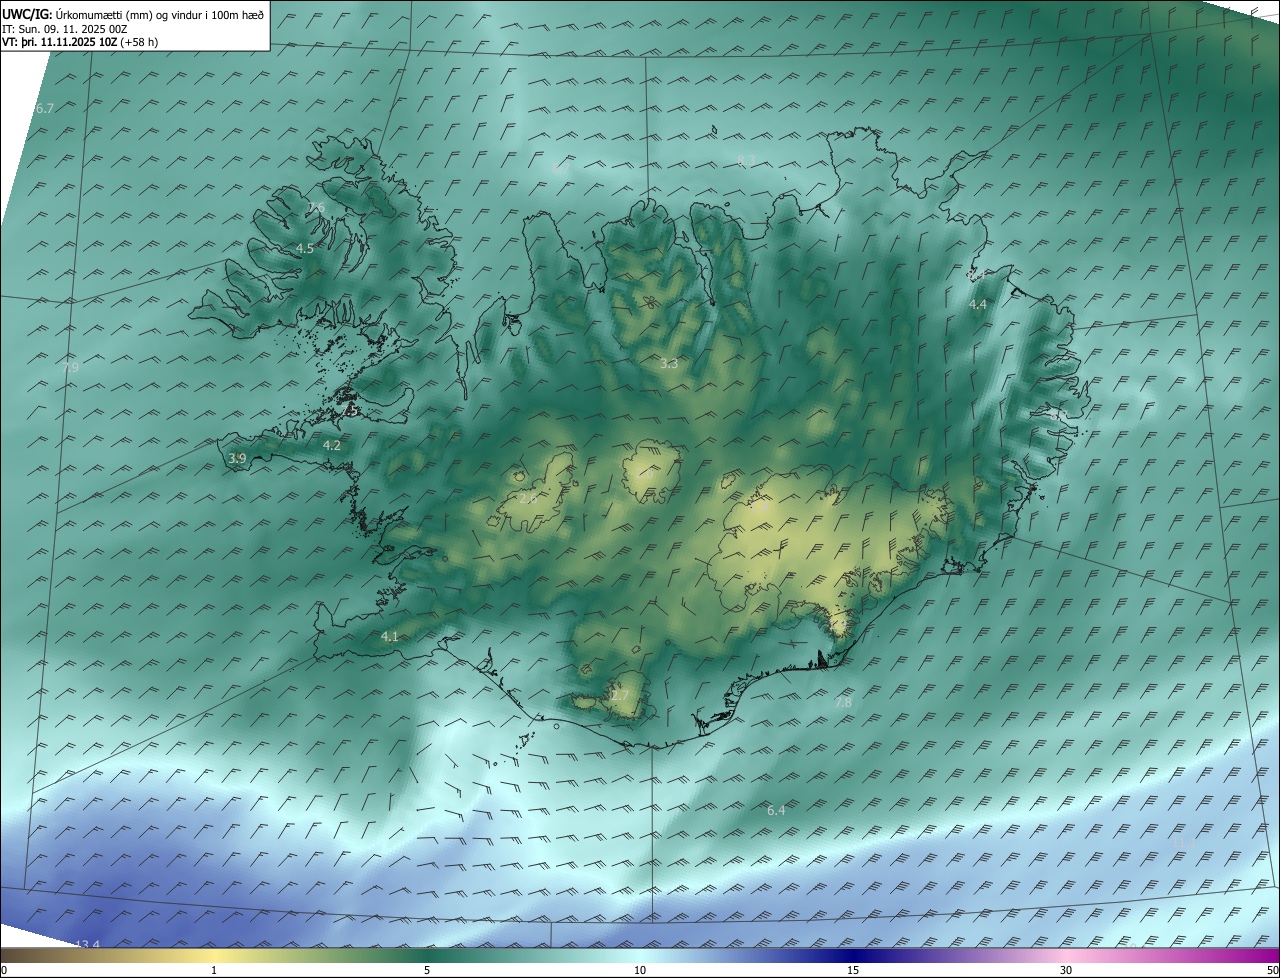The image size is (1280, 978).
Task: Click the 2.7 value on the southern glacier
Action: tap(620, 696)
